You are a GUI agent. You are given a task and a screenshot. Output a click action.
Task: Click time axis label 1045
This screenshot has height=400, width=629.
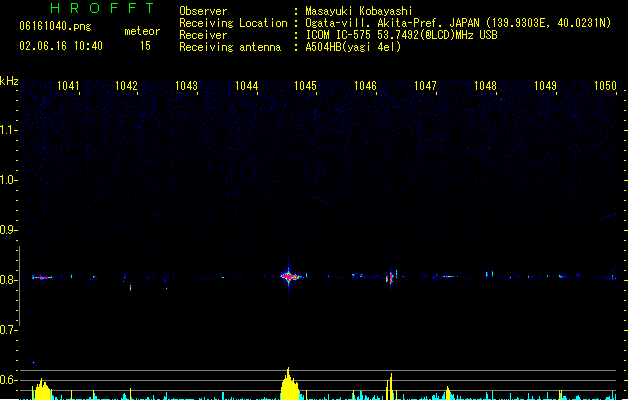(x=305, y=86)
